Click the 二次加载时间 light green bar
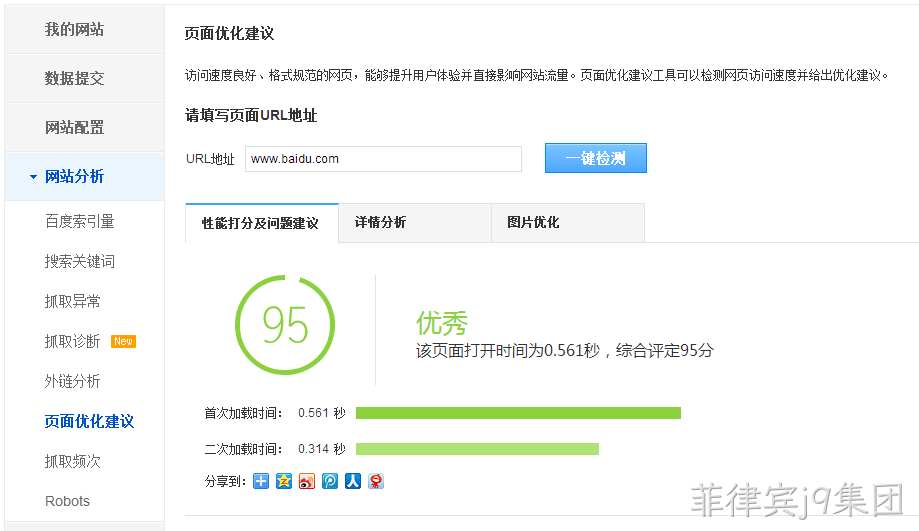919x531 pixels. click(x=477, y=449)
